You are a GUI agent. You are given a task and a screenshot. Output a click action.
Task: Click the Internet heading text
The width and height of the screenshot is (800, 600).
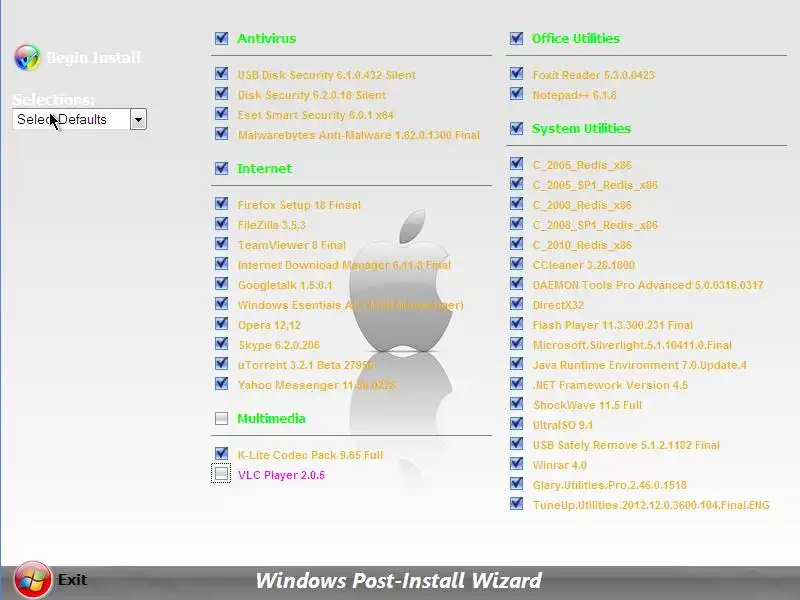point(264,168)
